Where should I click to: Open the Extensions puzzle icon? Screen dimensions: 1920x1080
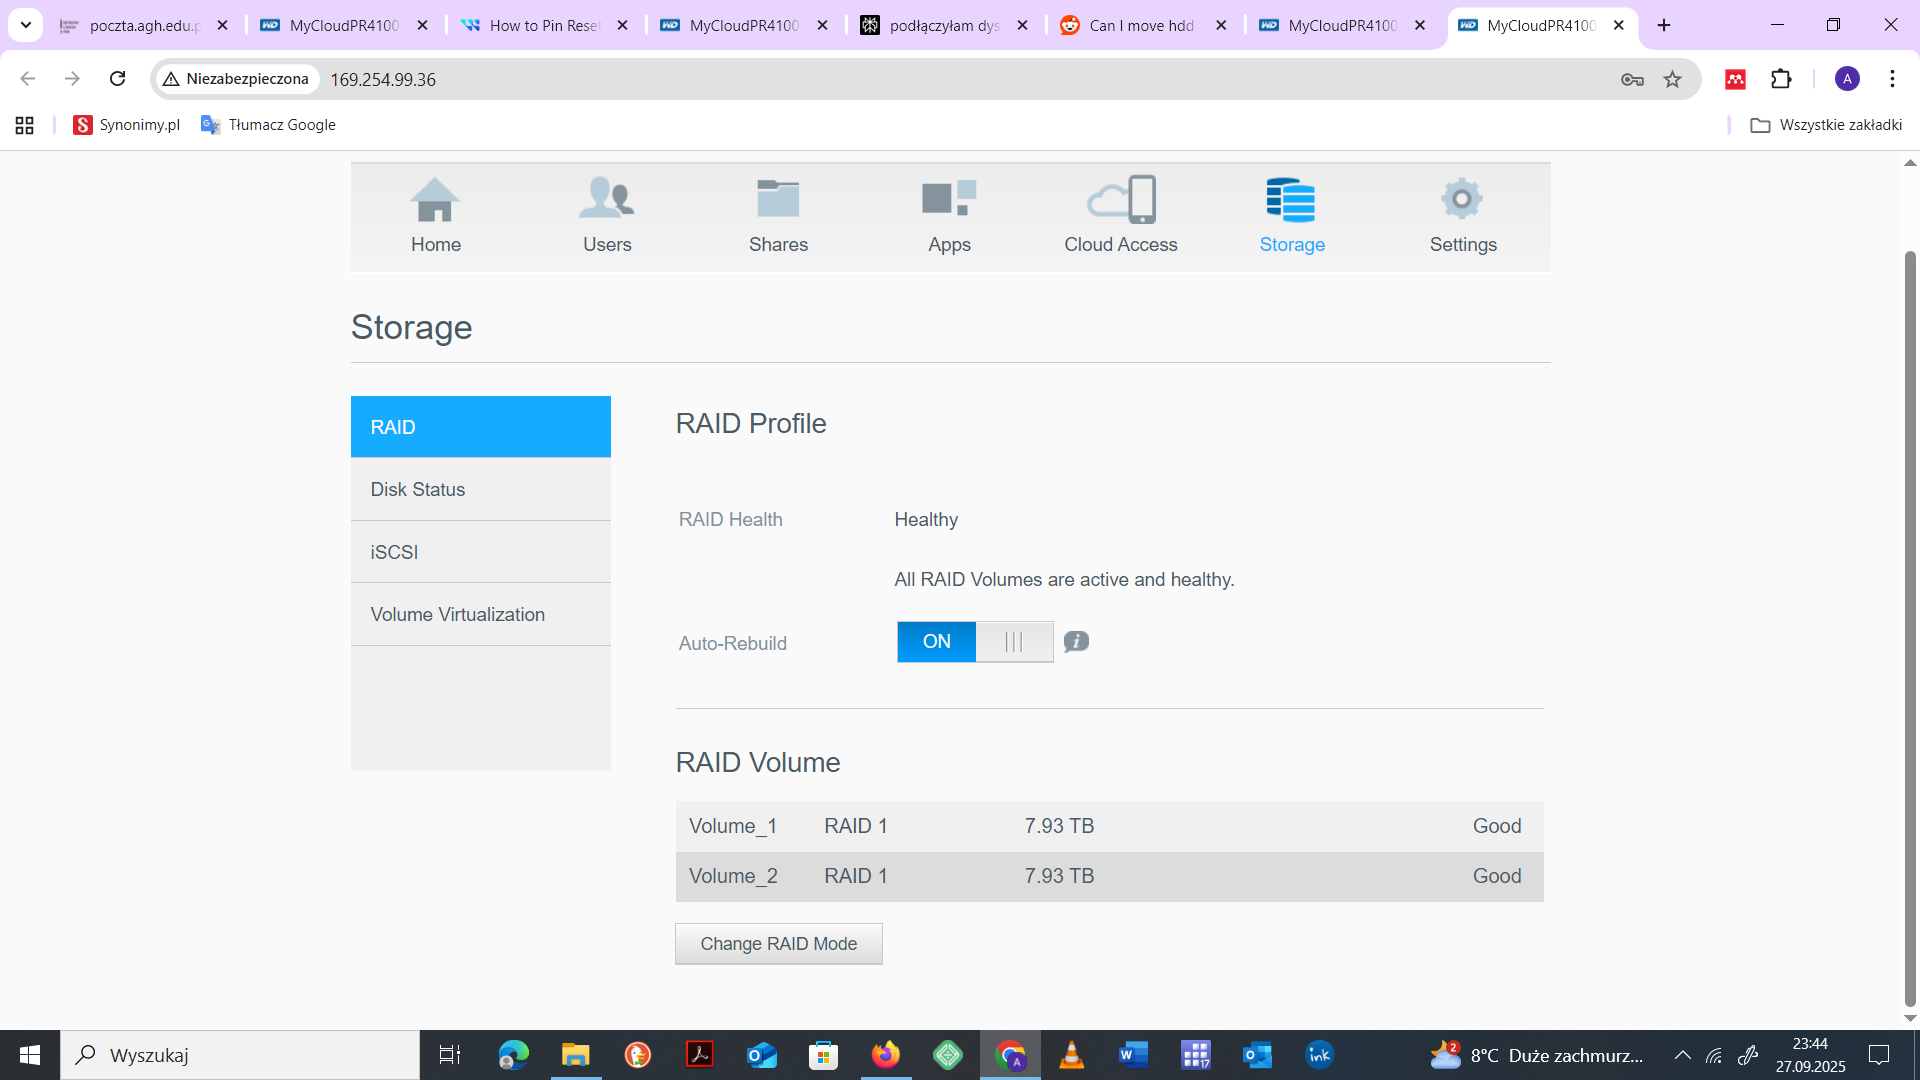coord(1781,79)
